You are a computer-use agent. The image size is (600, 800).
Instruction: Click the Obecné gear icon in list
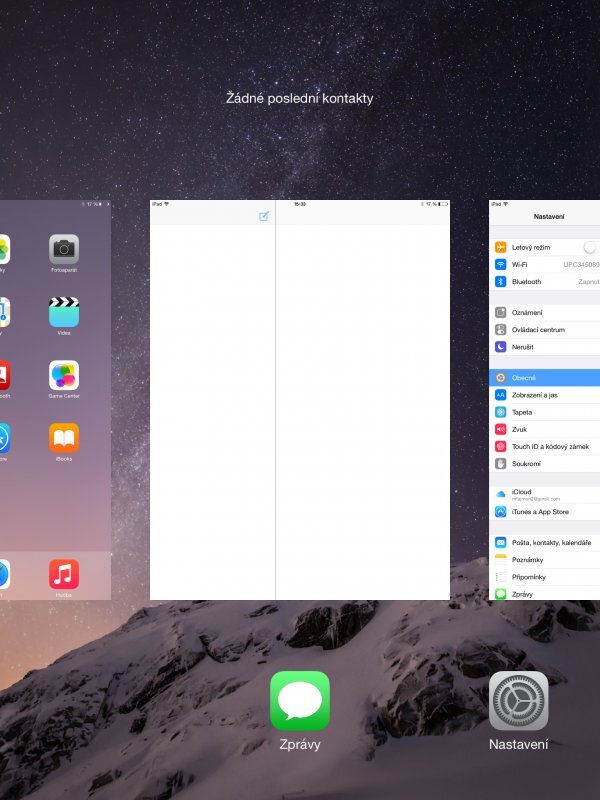(501, 378)
